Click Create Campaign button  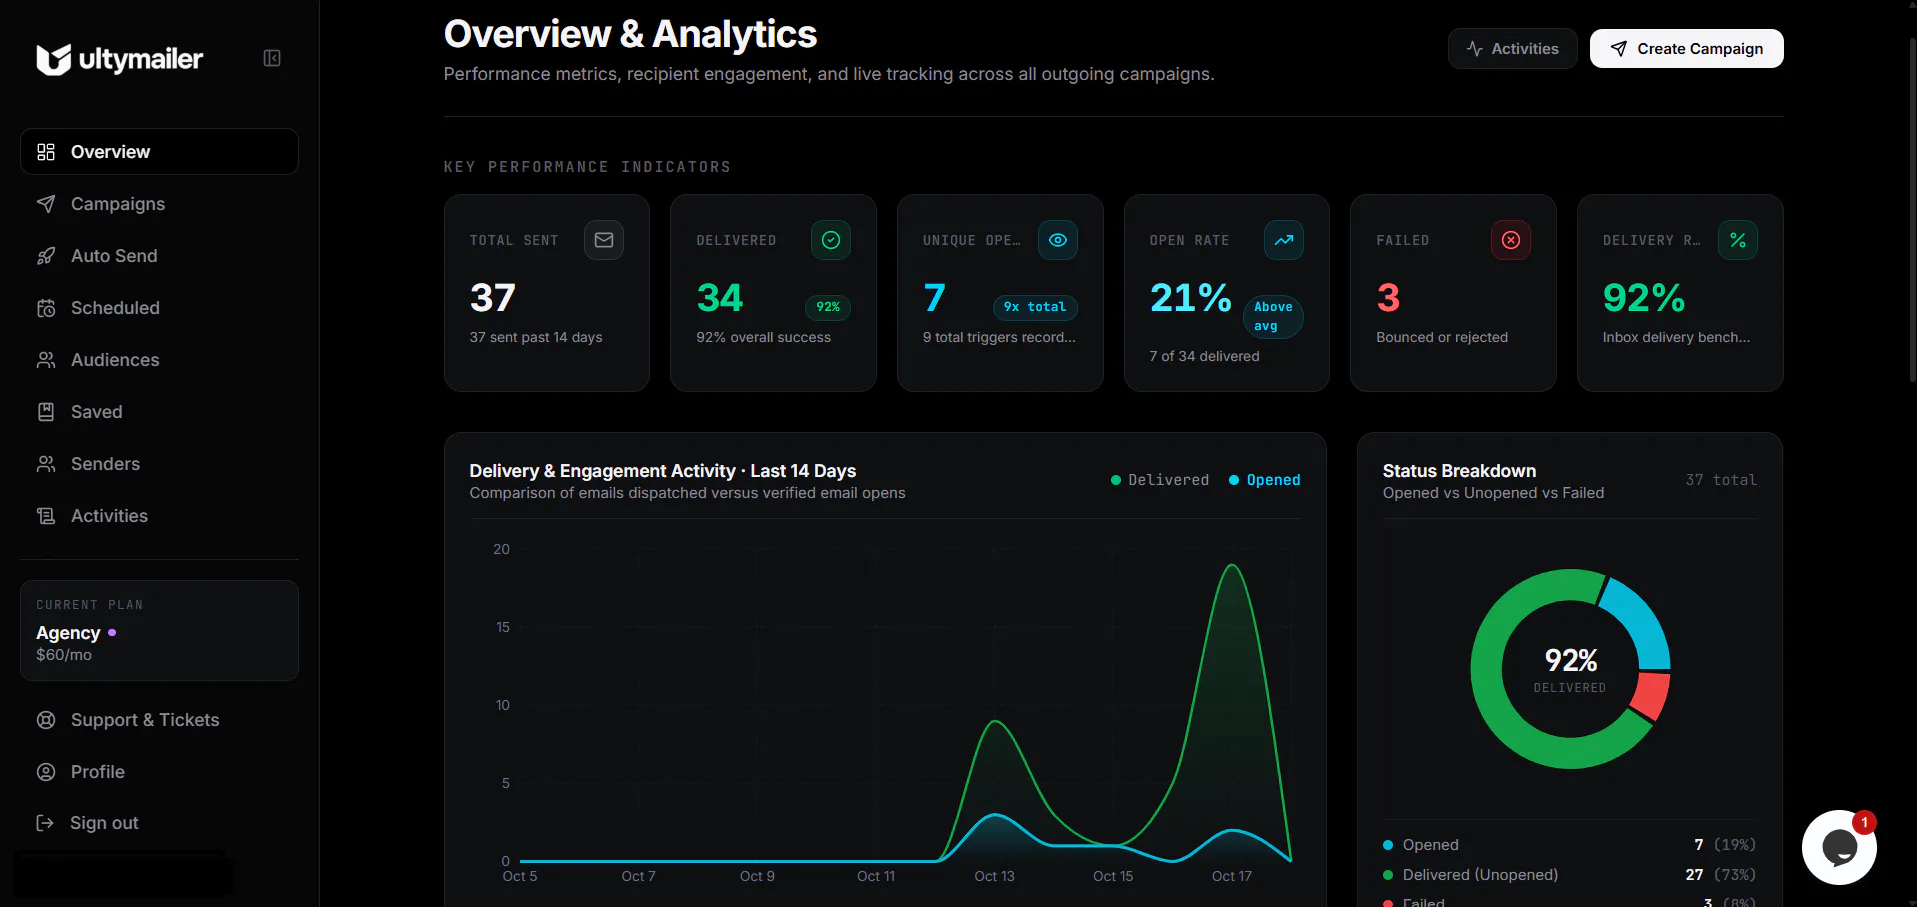click(x=1686, y=48)
